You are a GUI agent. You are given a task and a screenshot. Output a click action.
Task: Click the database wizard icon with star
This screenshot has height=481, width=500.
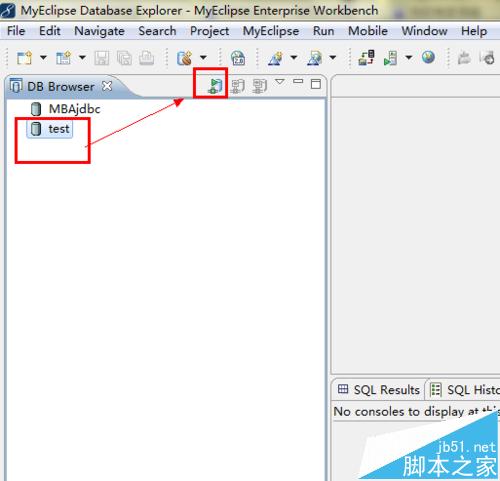[x=184, y=58]
